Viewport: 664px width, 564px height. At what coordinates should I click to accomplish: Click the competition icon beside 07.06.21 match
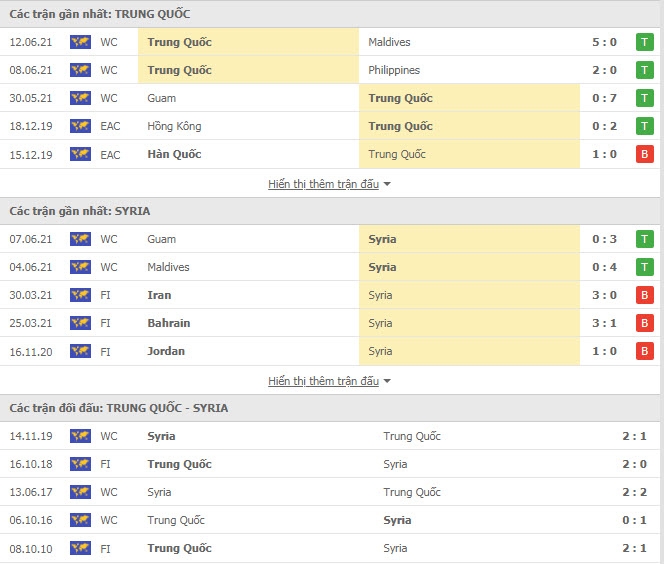(x=80, y=239)
